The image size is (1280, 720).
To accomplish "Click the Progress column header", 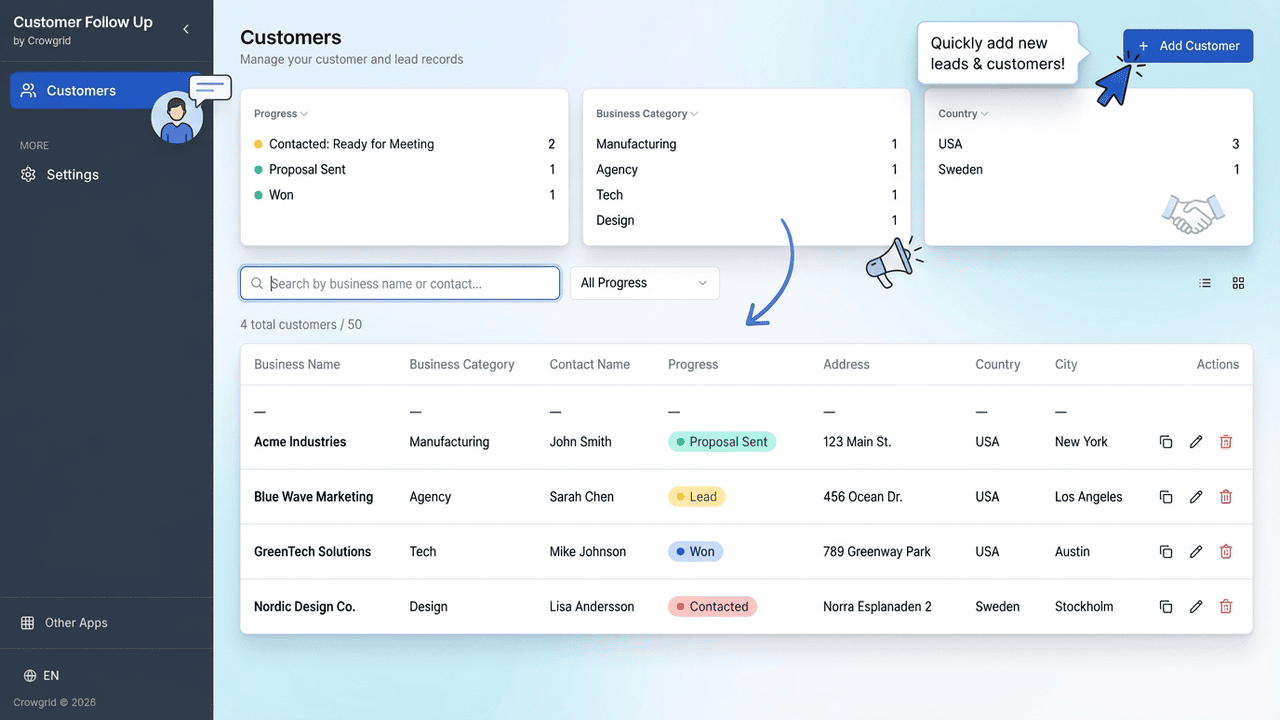I will [693, 364].
